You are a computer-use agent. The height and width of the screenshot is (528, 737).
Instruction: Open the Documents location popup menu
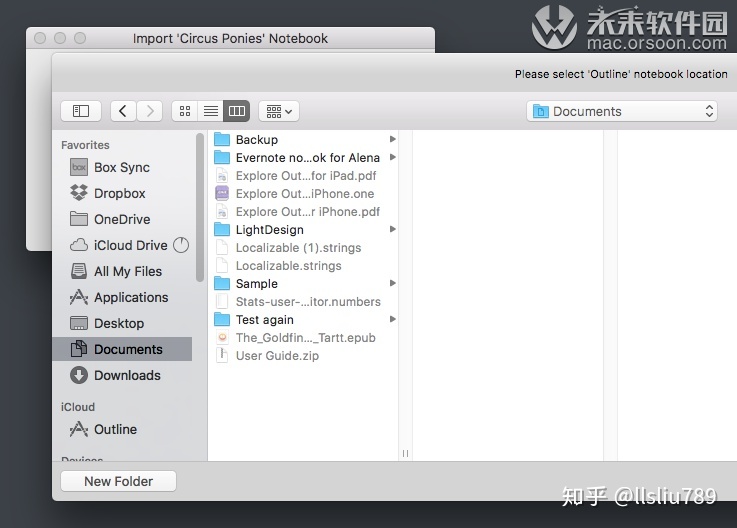click(x=622, y=111)
